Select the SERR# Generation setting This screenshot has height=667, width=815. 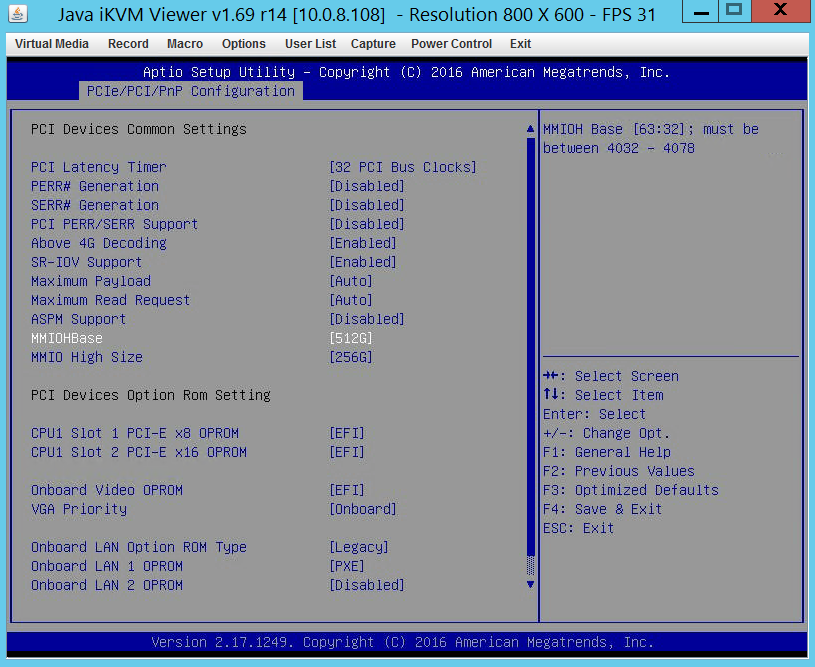(x=95, y=205)
